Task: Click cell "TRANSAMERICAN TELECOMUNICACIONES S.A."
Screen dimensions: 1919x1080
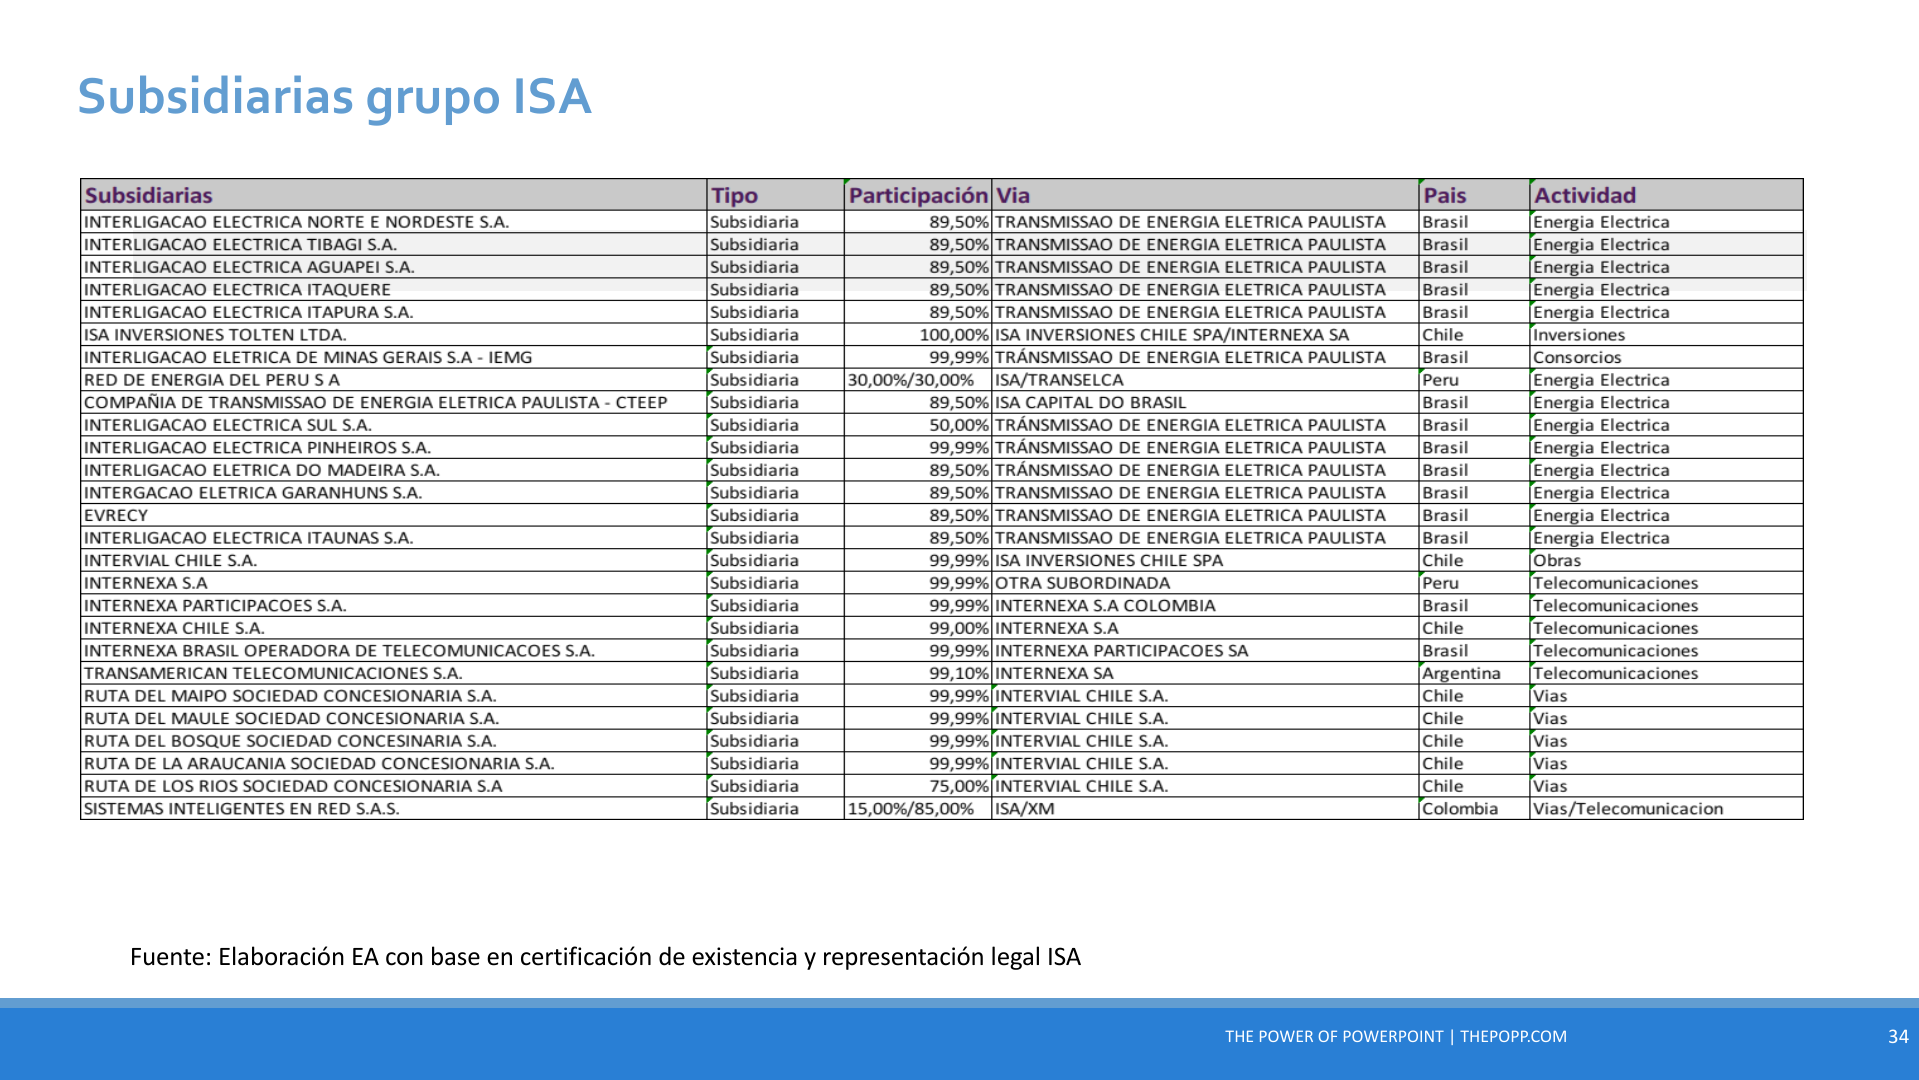Action: 394,674
